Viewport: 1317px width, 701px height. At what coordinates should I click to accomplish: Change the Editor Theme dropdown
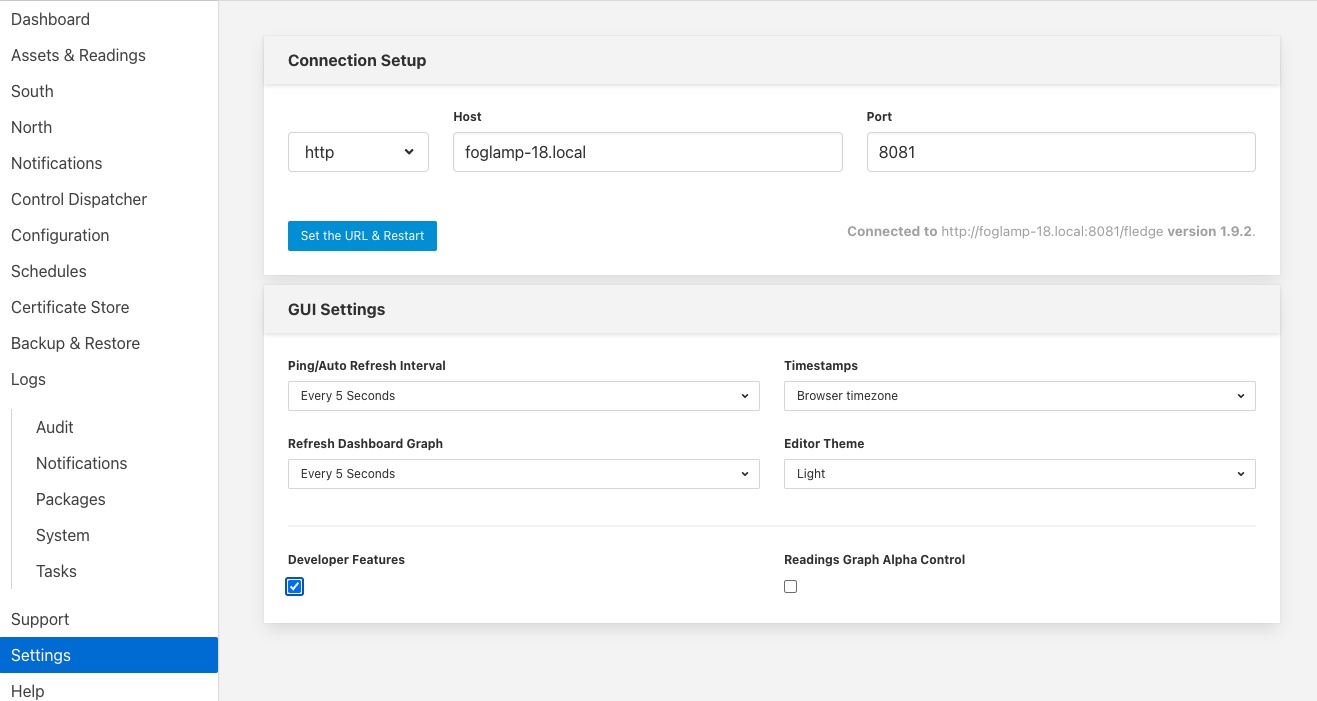tap(1019, 474)
